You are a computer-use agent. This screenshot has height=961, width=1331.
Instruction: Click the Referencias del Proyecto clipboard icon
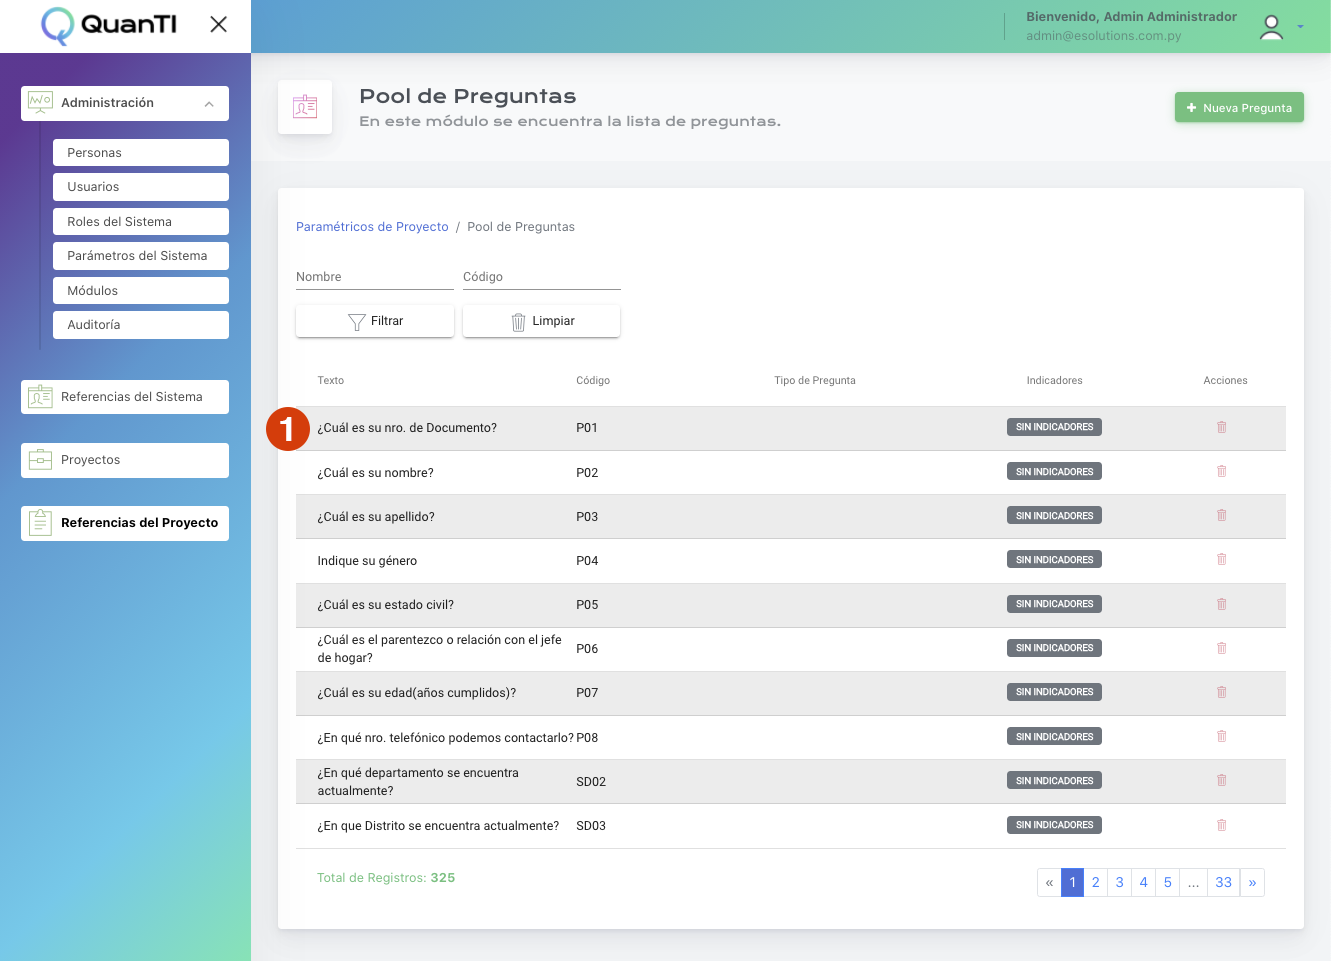(40, 522)
